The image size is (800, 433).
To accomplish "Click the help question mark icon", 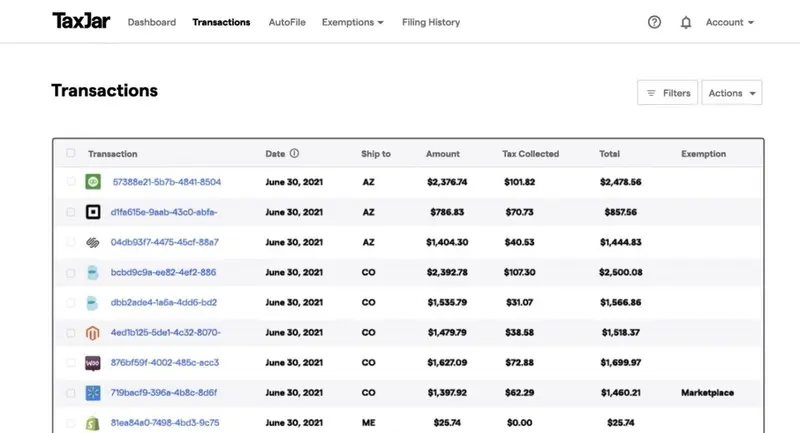I will [655, 22].
